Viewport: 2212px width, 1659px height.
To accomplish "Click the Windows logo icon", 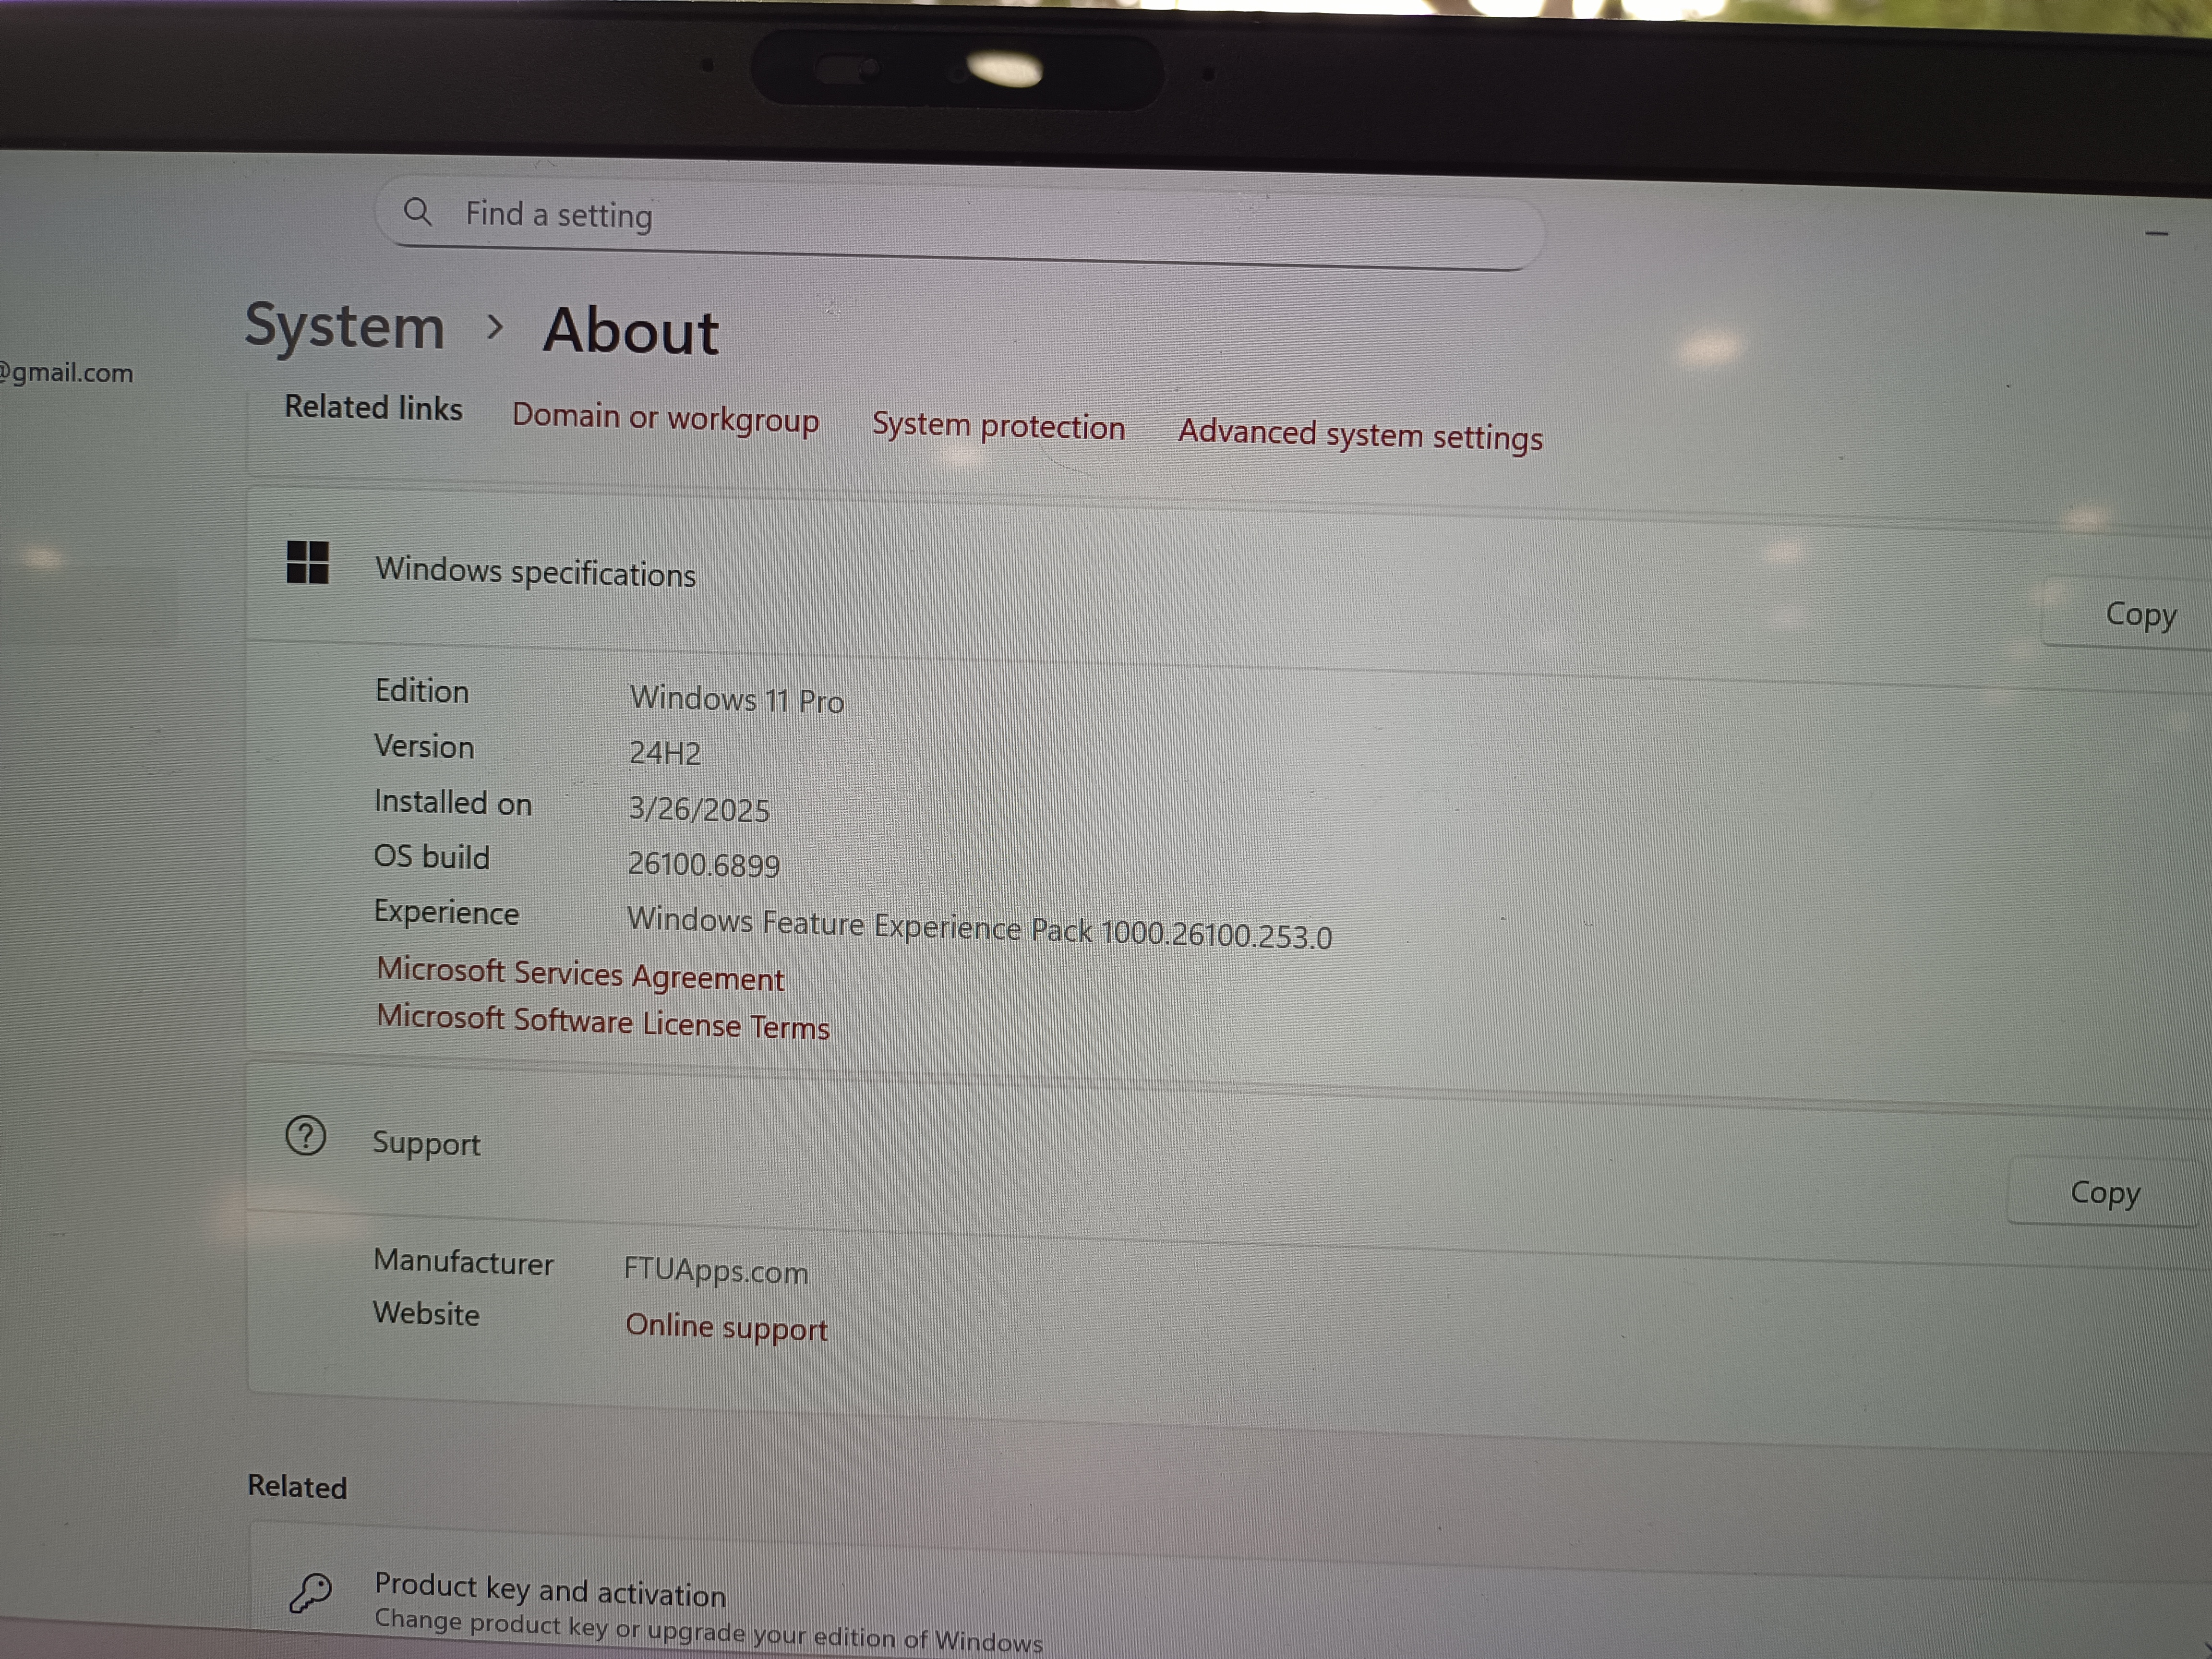I will point(307,562).
